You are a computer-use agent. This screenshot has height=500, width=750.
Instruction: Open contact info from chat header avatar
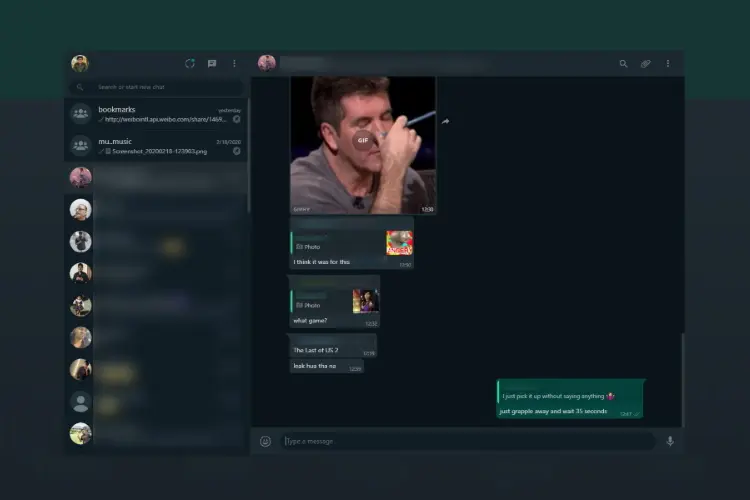267,63
